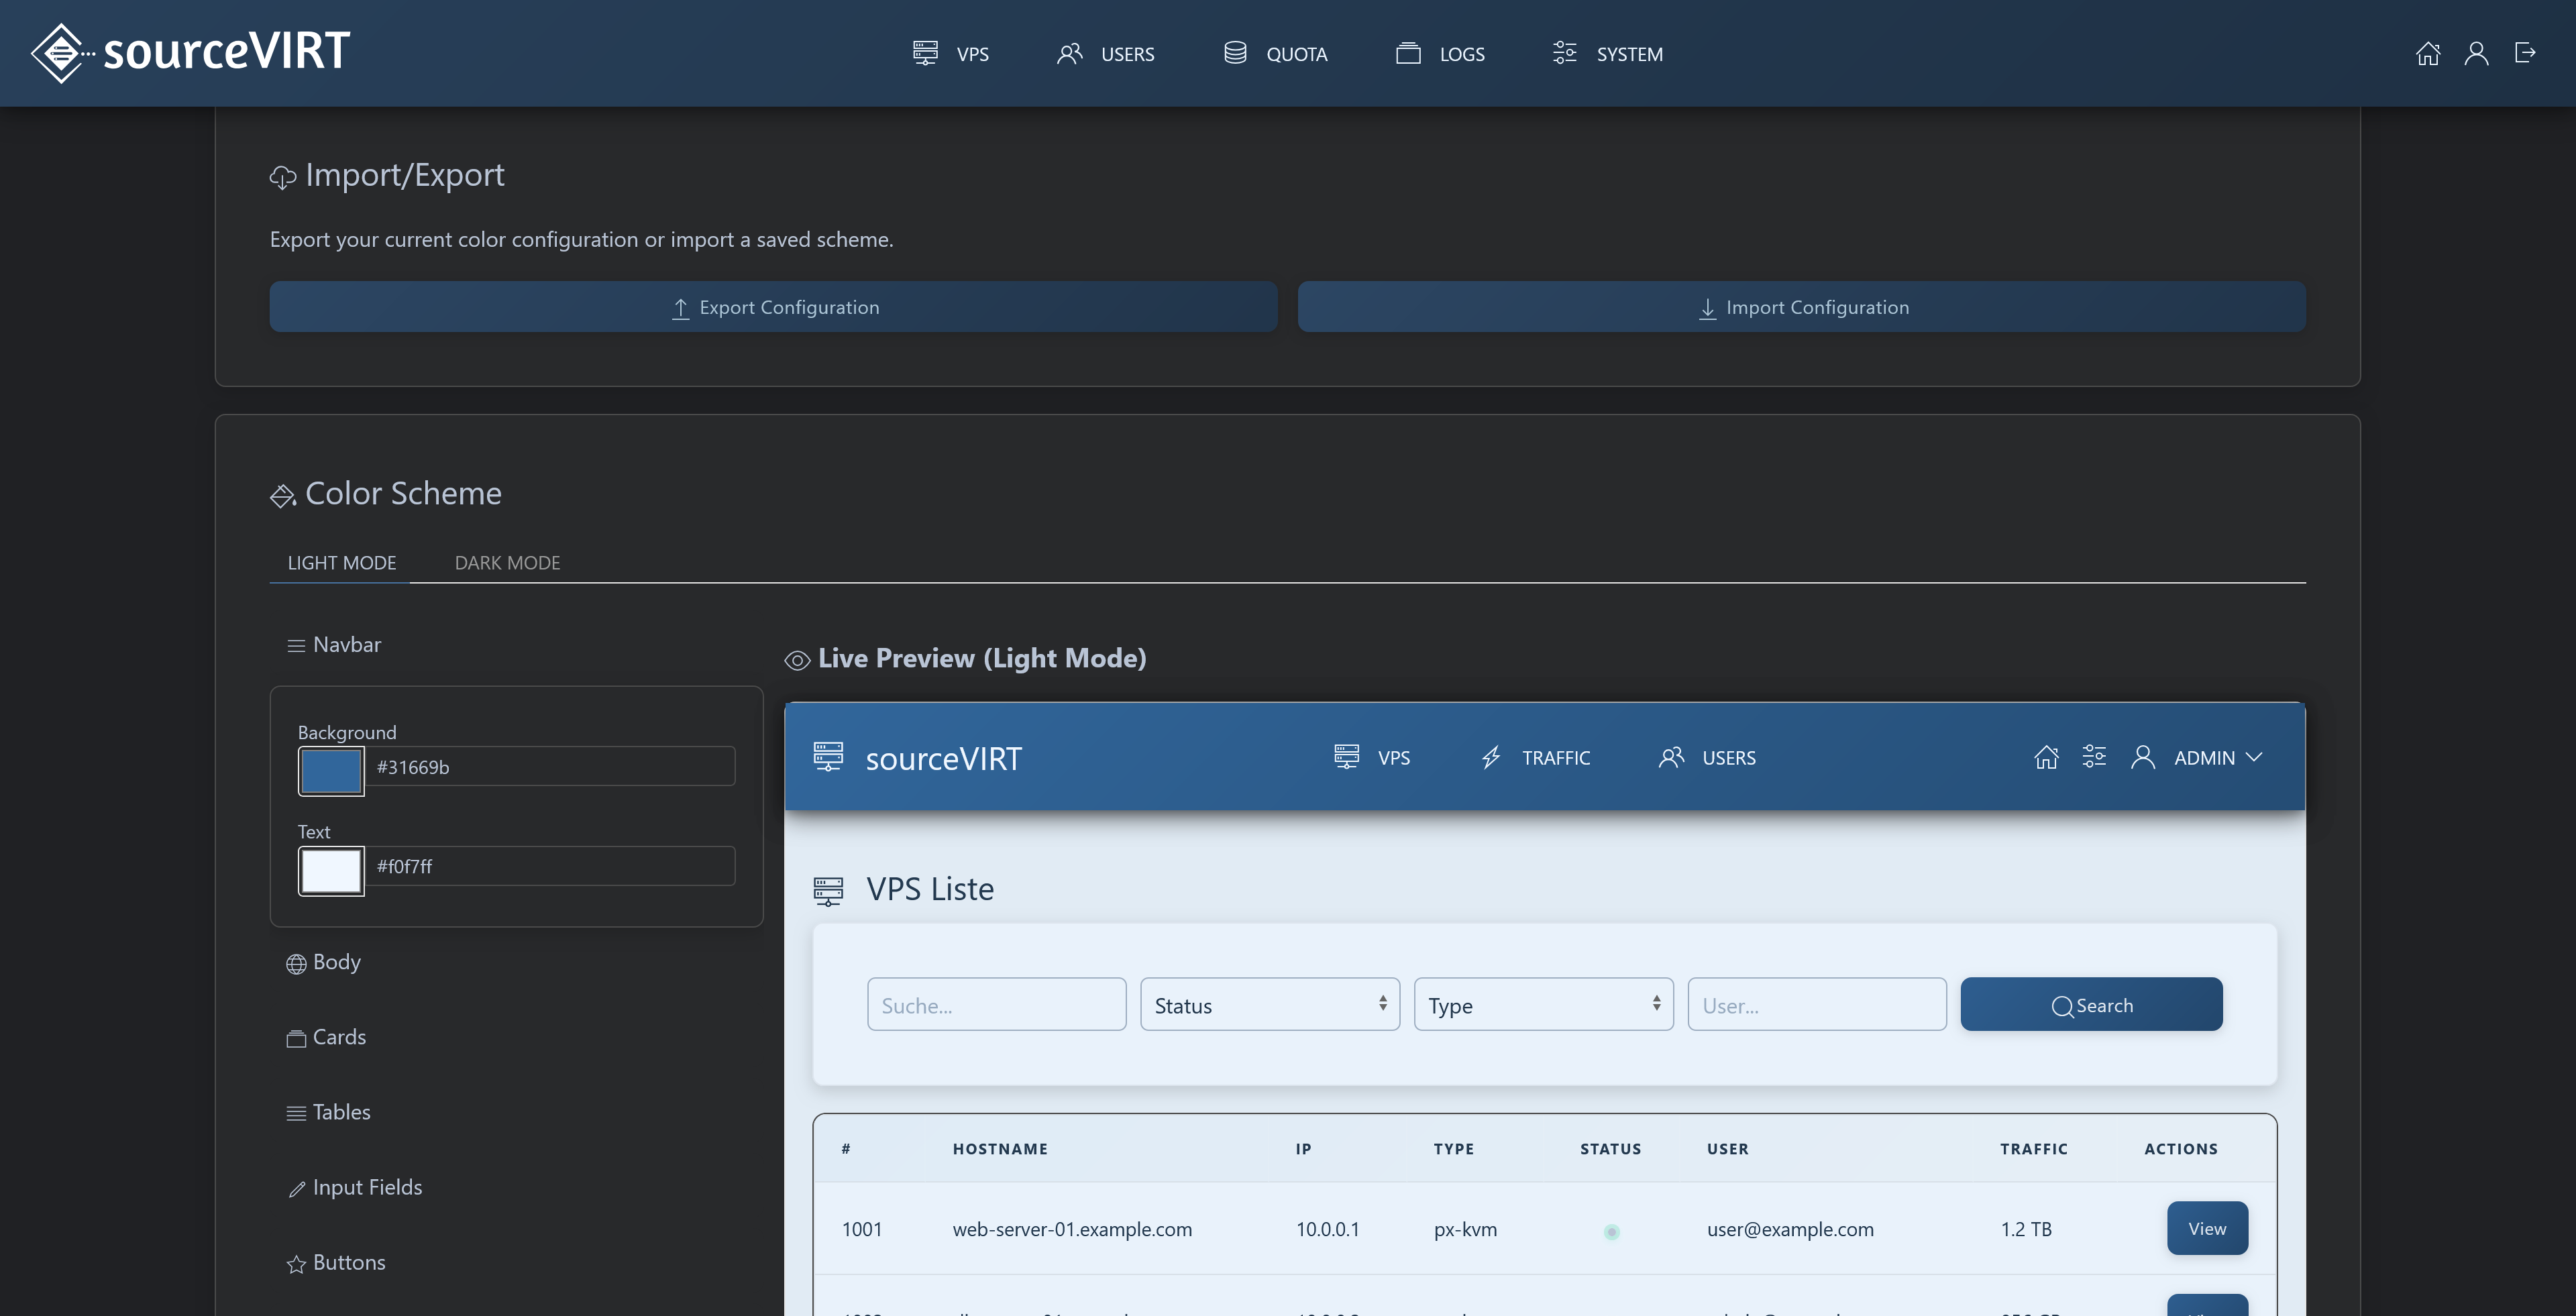Switch to the DARK MODE tab
Viewport: 2576px width, 1316px height.
click(x=507, y=563)
